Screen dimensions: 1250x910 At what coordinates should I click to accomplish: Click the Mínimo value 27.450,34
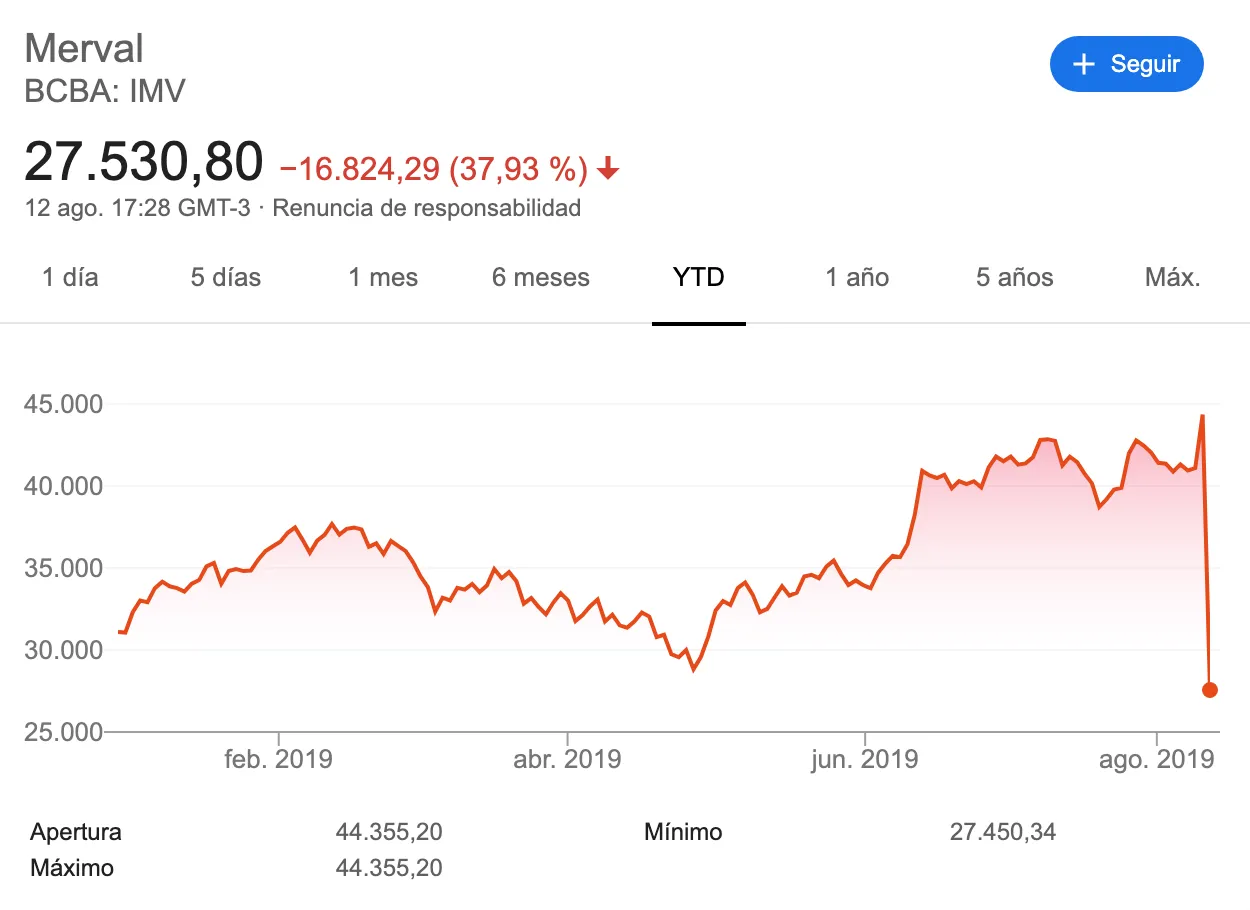[1002, 832]
